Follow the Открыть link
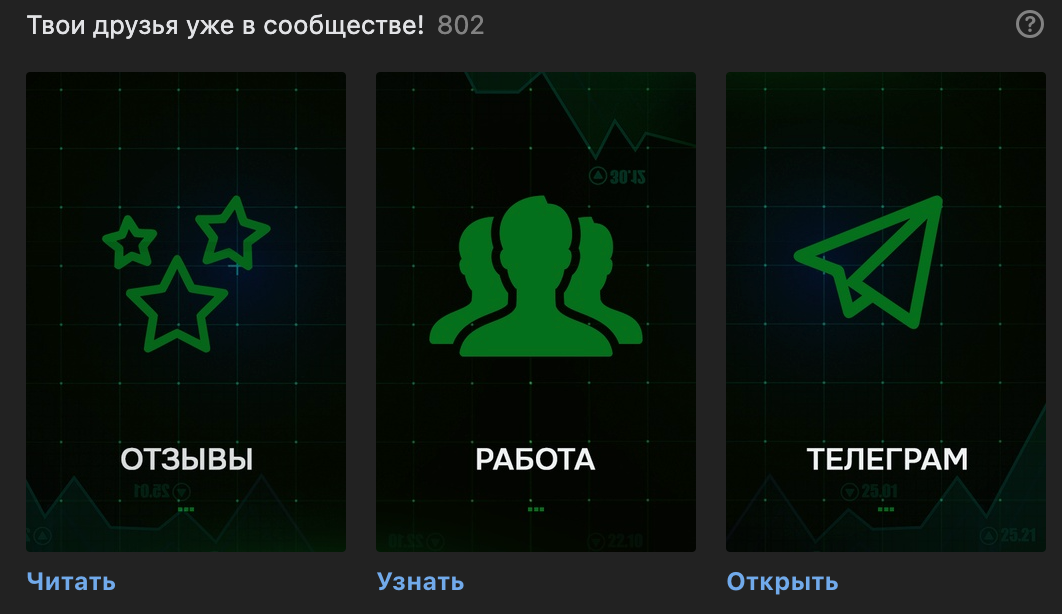This screenshot has height=614, width=1062. [x=782, y=582]
